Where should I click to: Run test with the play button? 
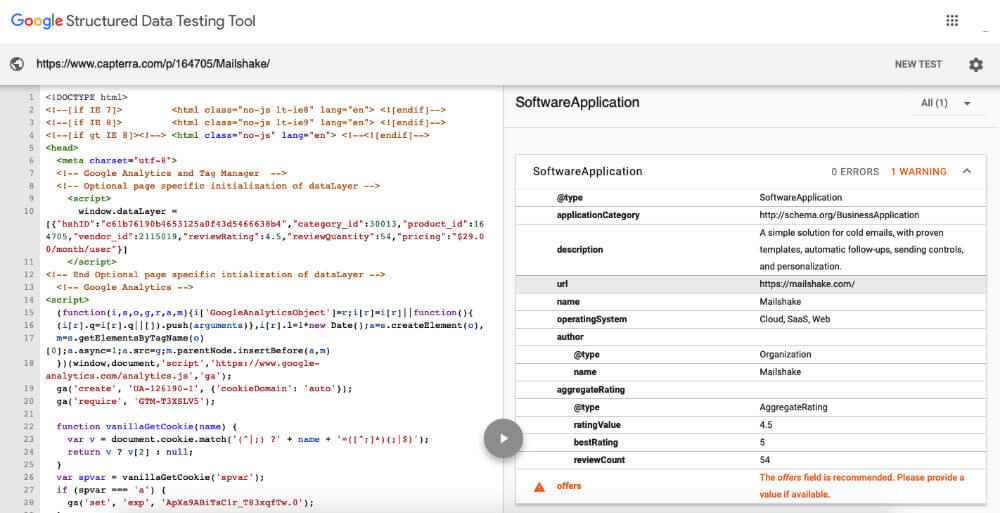click(x=503, y=438)
